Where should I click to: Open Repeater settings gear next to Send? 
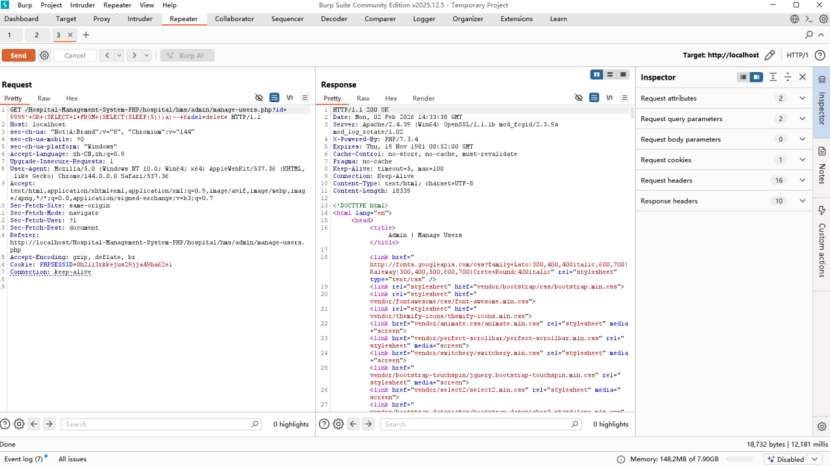click(x=46, y=56)
